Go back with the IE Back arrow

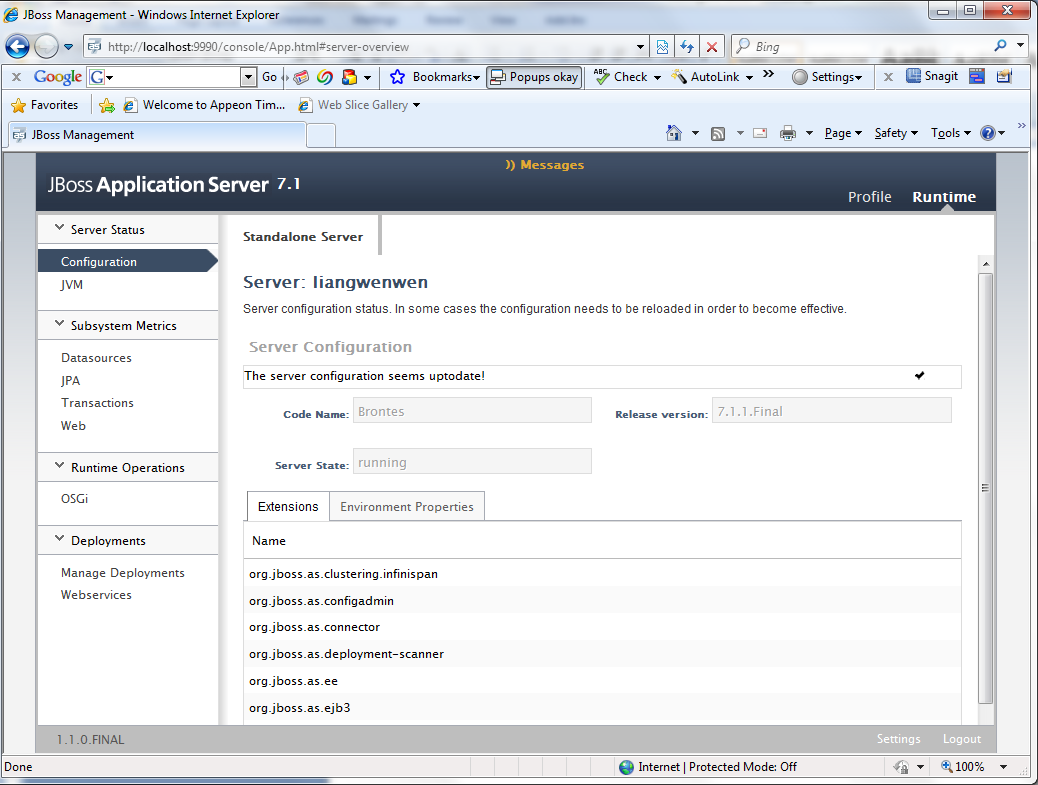coord(17,46)
